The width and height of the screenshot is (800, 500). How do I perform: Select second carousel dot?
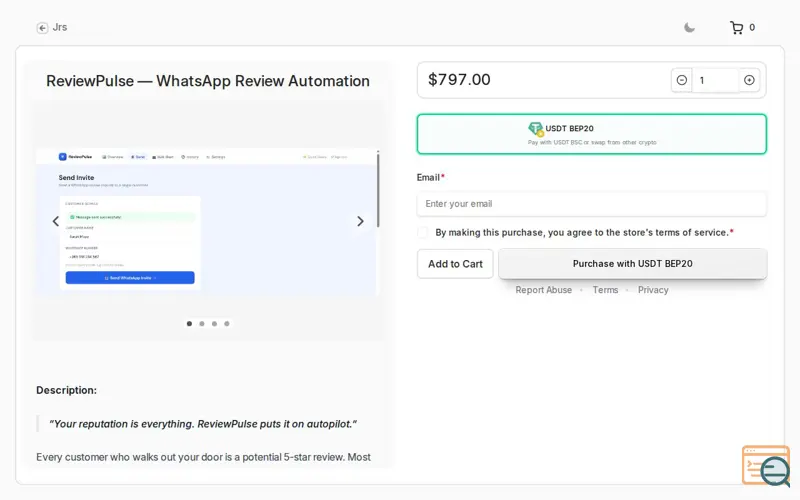pos(202,323)
